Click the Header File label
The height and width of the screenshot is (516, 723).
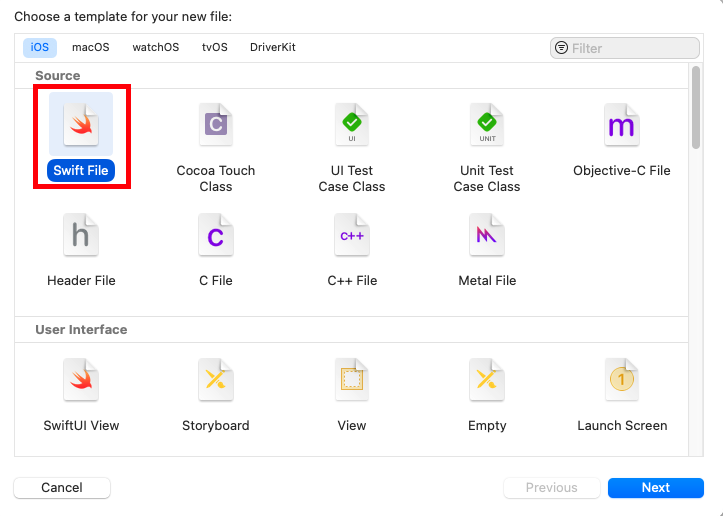pos(81,281)
